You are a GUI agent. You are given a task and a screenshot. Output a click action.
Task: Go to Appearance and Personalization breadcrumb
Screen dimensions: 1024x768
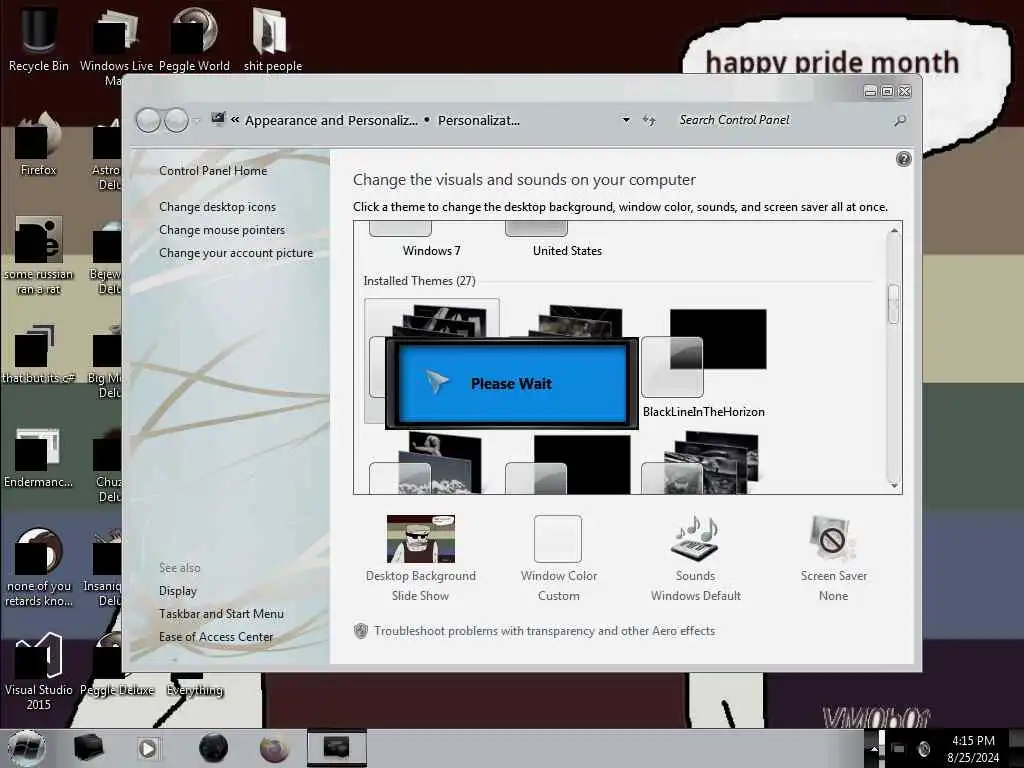(331, 120)
